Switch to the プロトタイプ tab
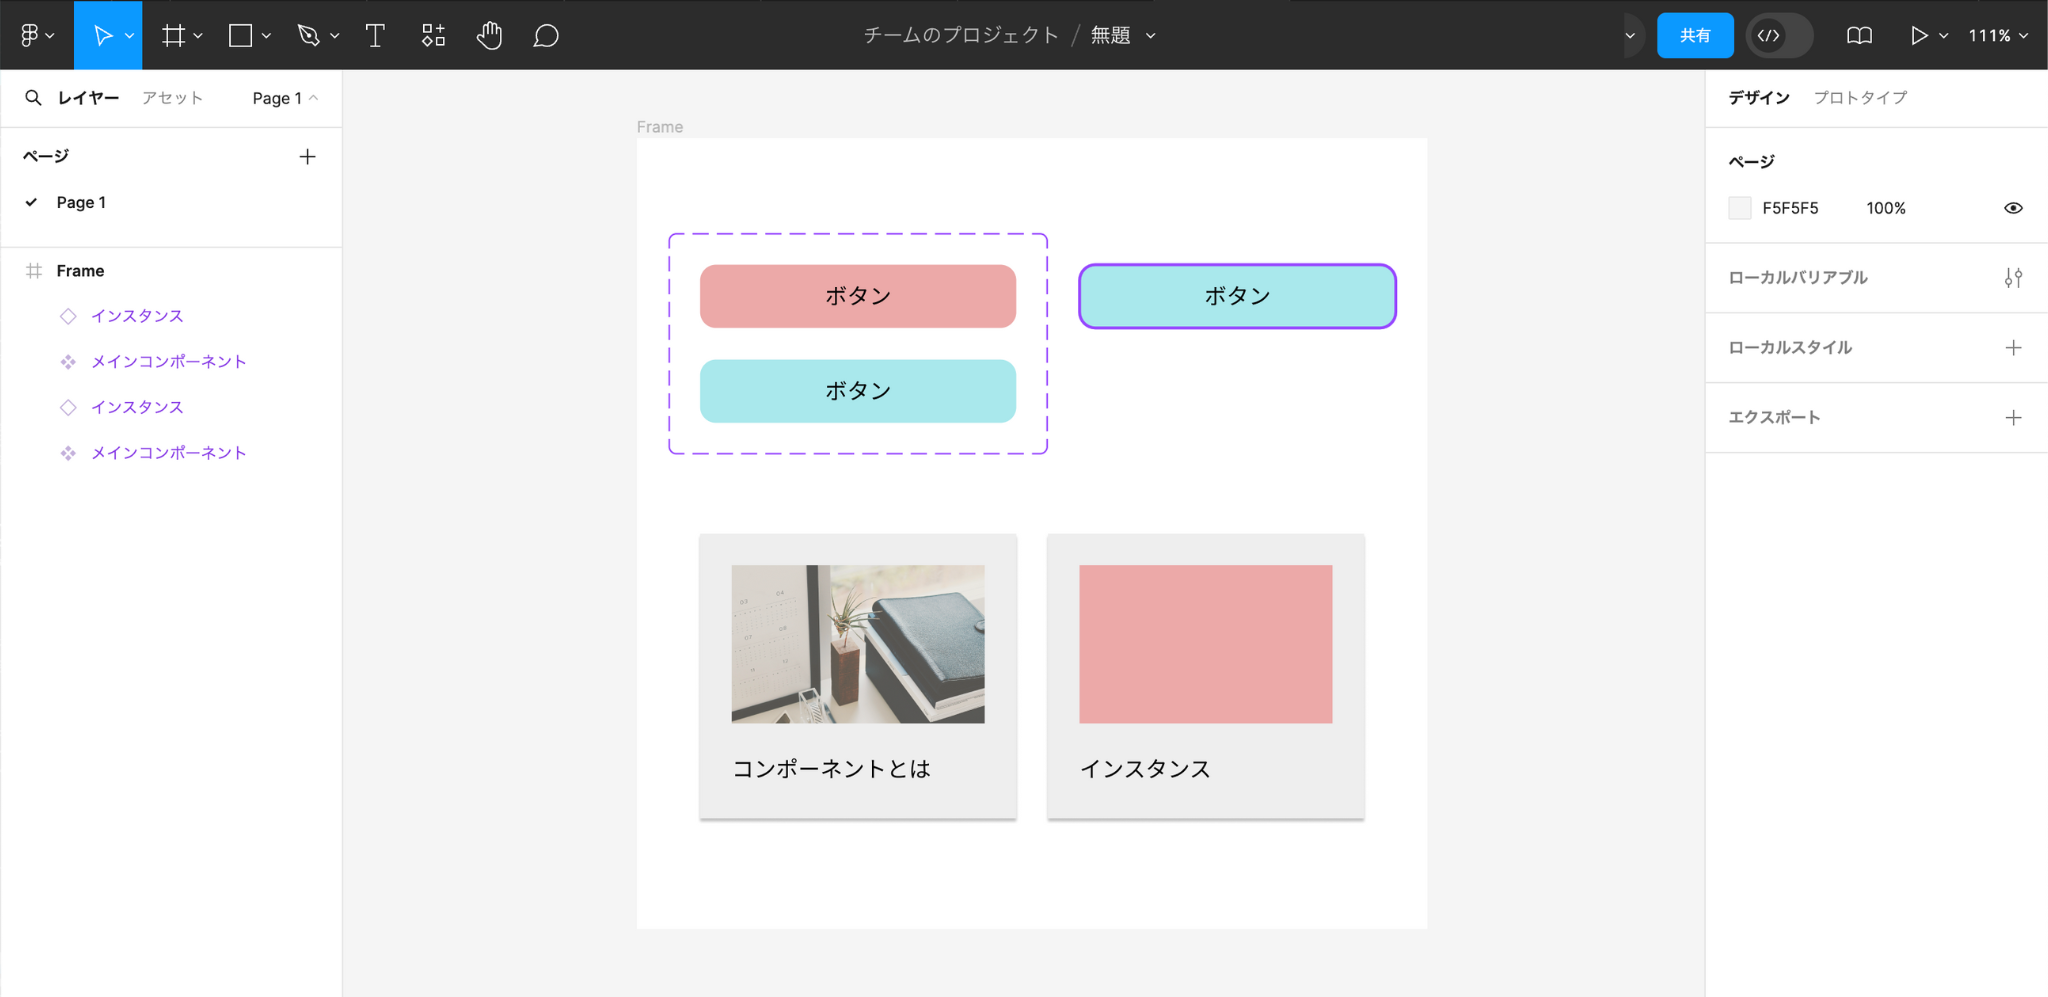 [1860, 97]
